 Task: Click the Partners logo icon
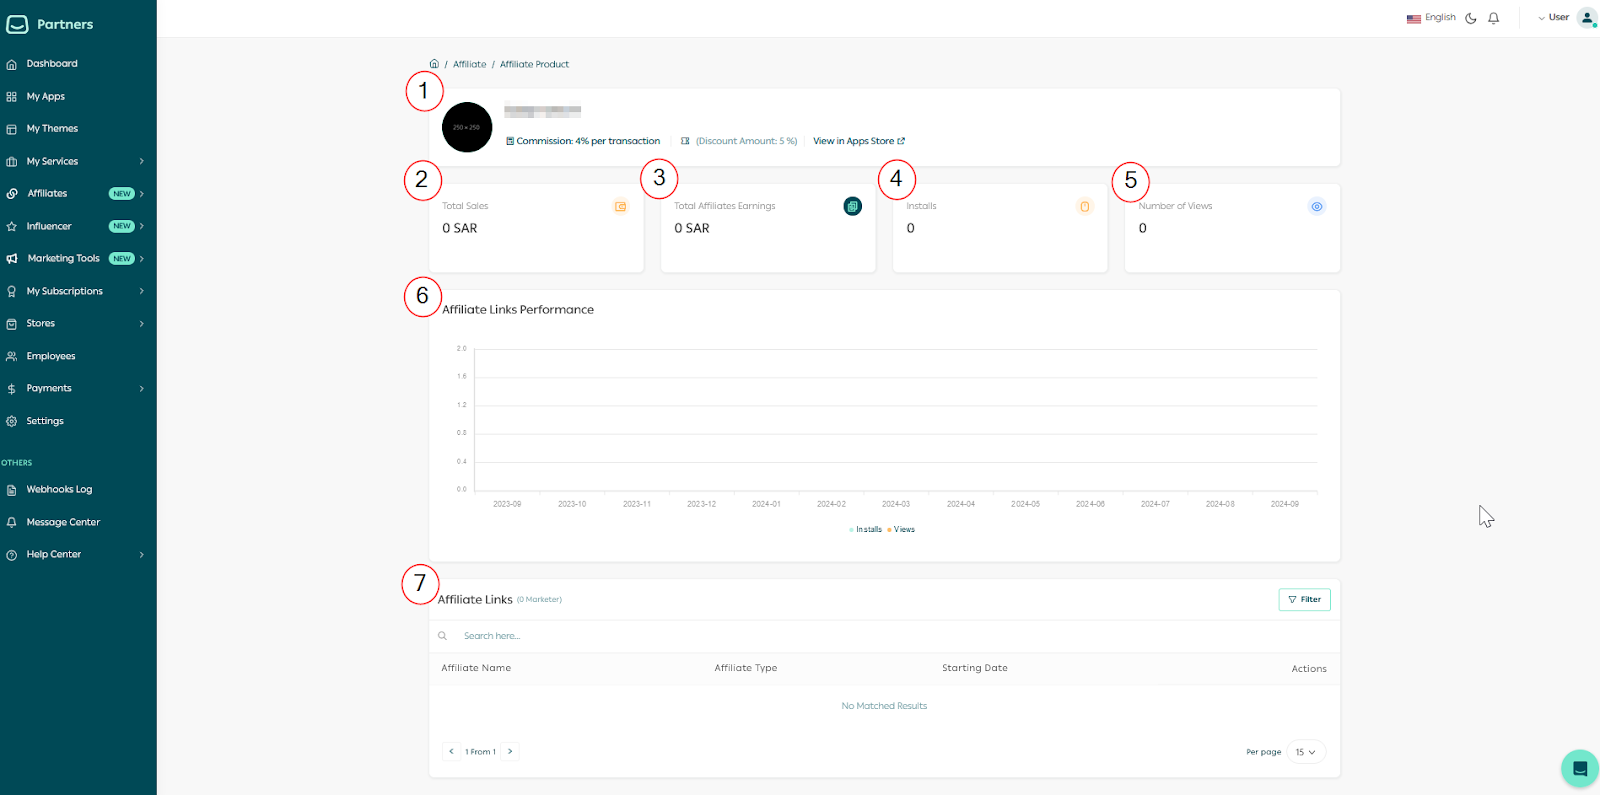(x=18, y=24)
